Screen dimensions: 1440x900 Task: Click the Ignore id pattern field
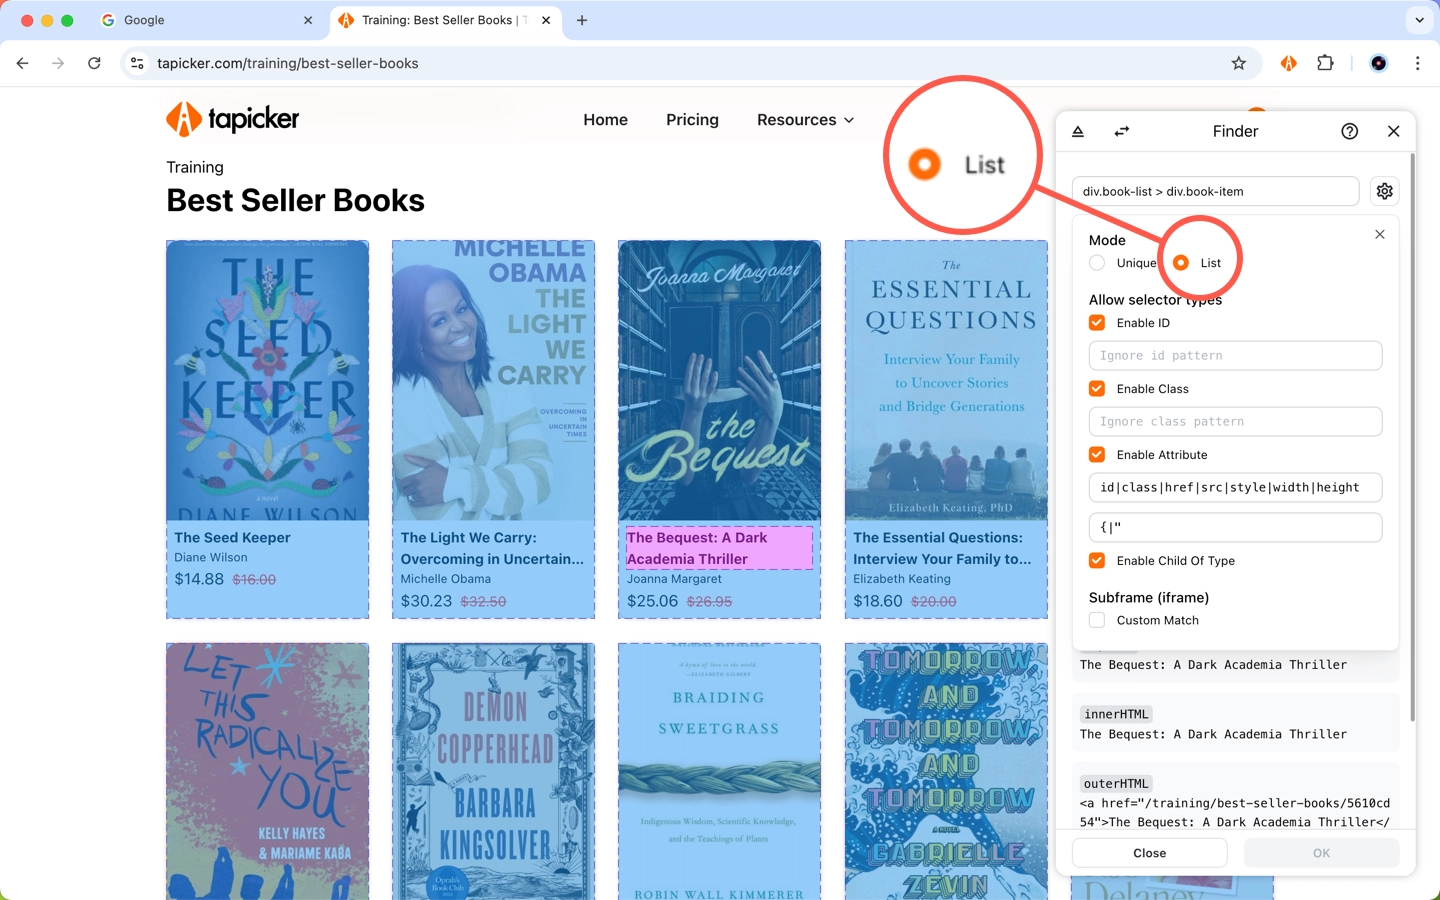coord(1235,355)
